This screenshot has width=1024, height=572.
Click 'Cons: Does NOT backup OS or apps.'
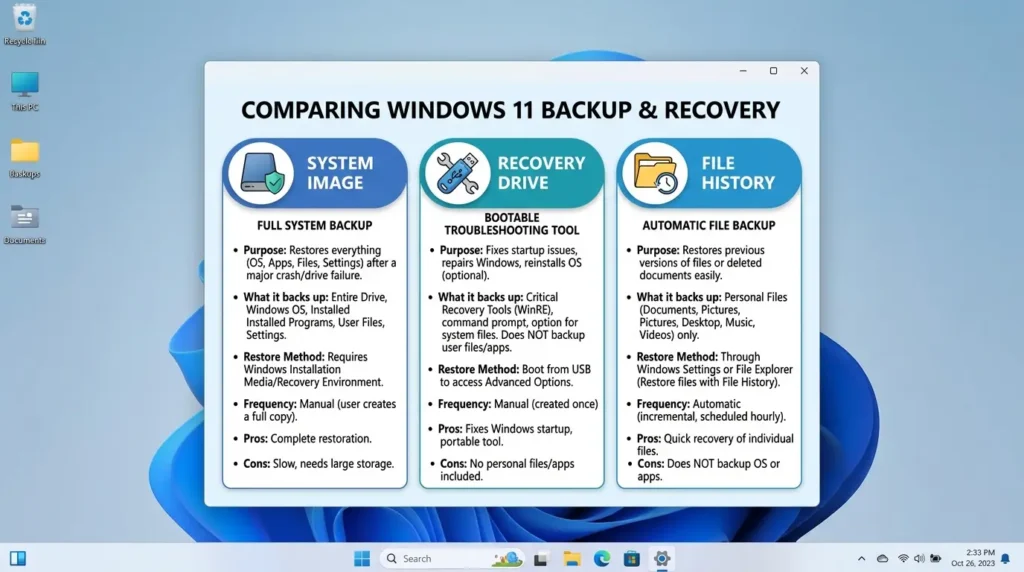coord(709,470)
